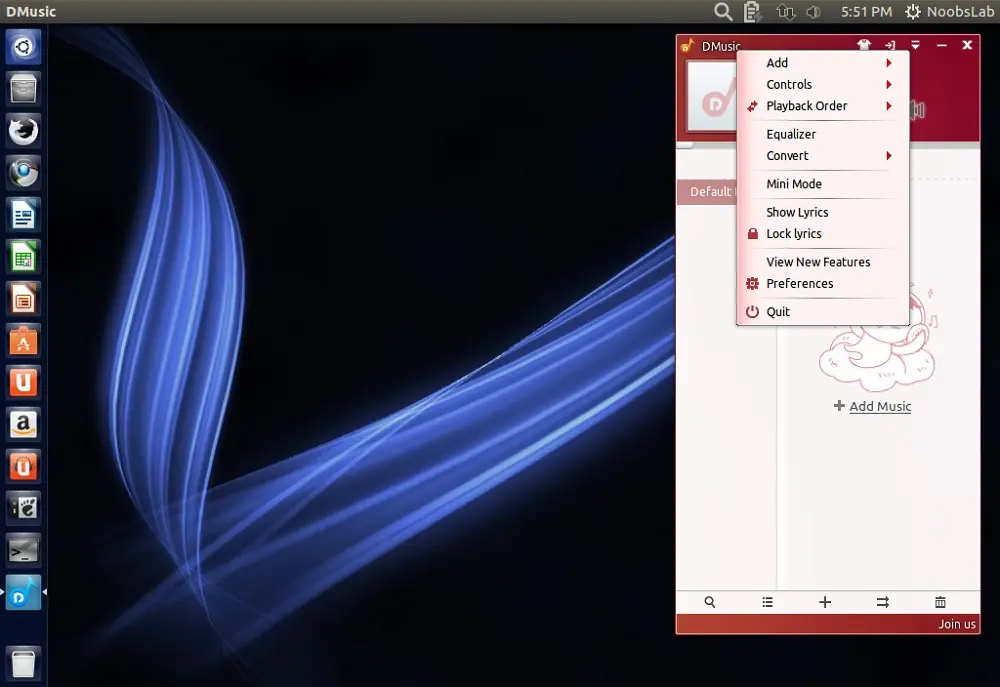Open Ubuntu One Music launcher icon
1000x687 pixels.
click(24, 467)
